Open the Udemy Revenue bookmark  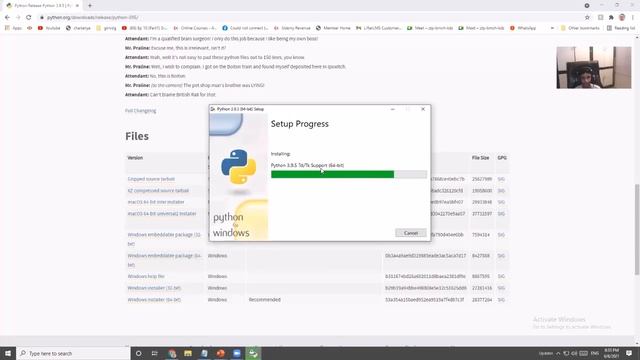(292, 28)
